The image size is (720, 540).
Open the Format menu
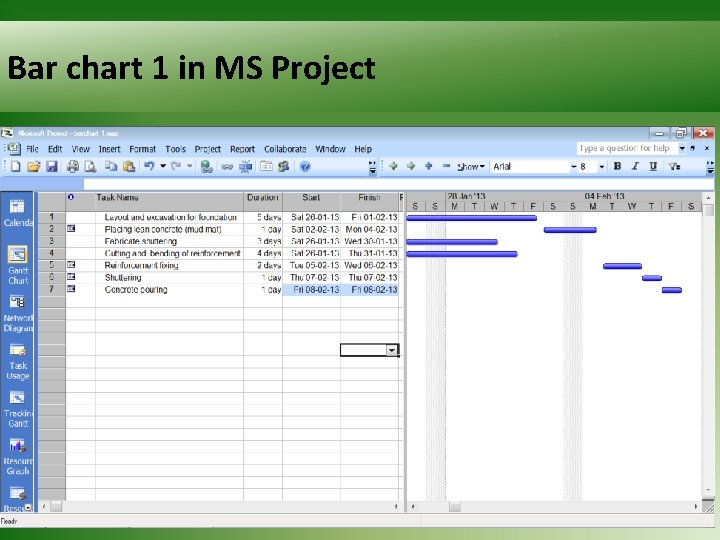tap(142, 149)
